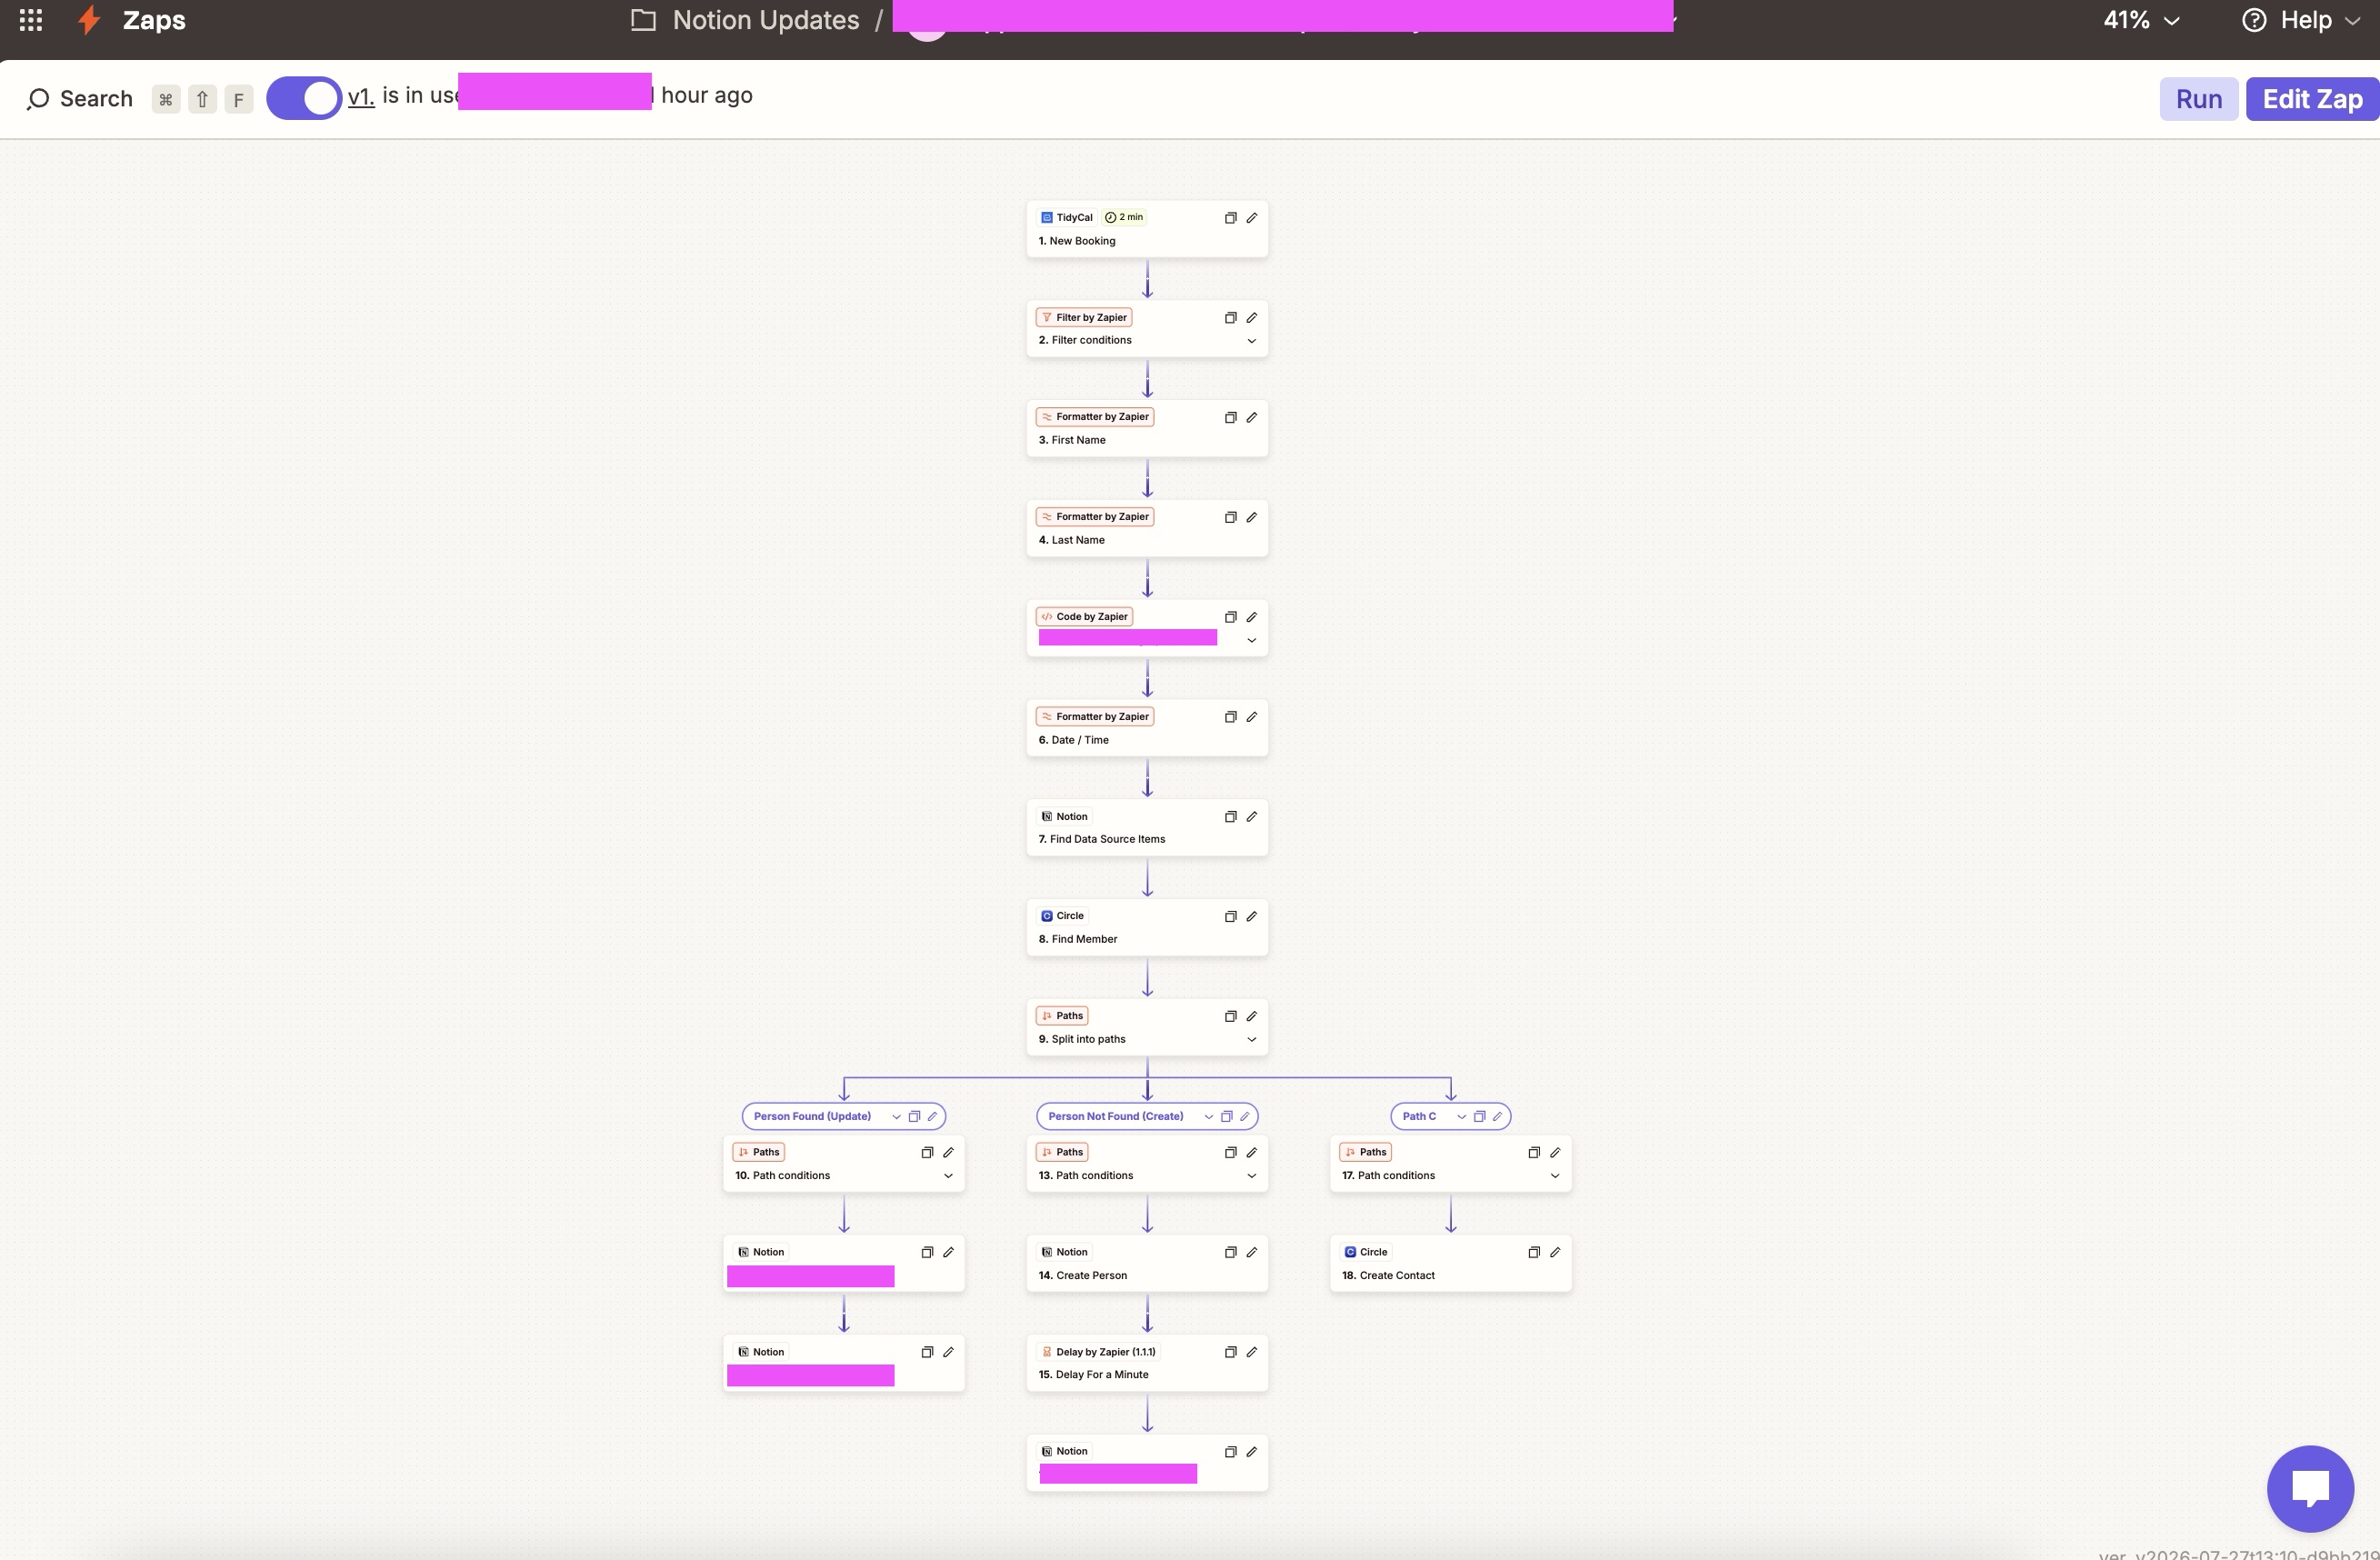Click the 2 min timer badge on TidyCal
Image resolution: width=2380 pixels, height=1560 pixels.
[1124, 217]
